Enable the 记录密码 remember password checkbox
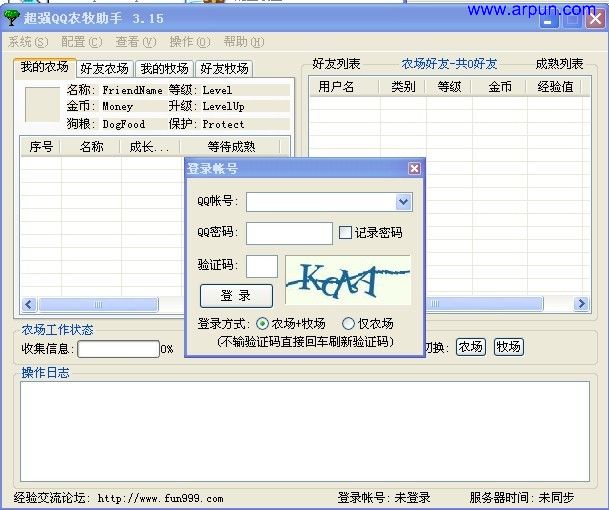This screenshot has height=510, width=609. coord(345,233)
